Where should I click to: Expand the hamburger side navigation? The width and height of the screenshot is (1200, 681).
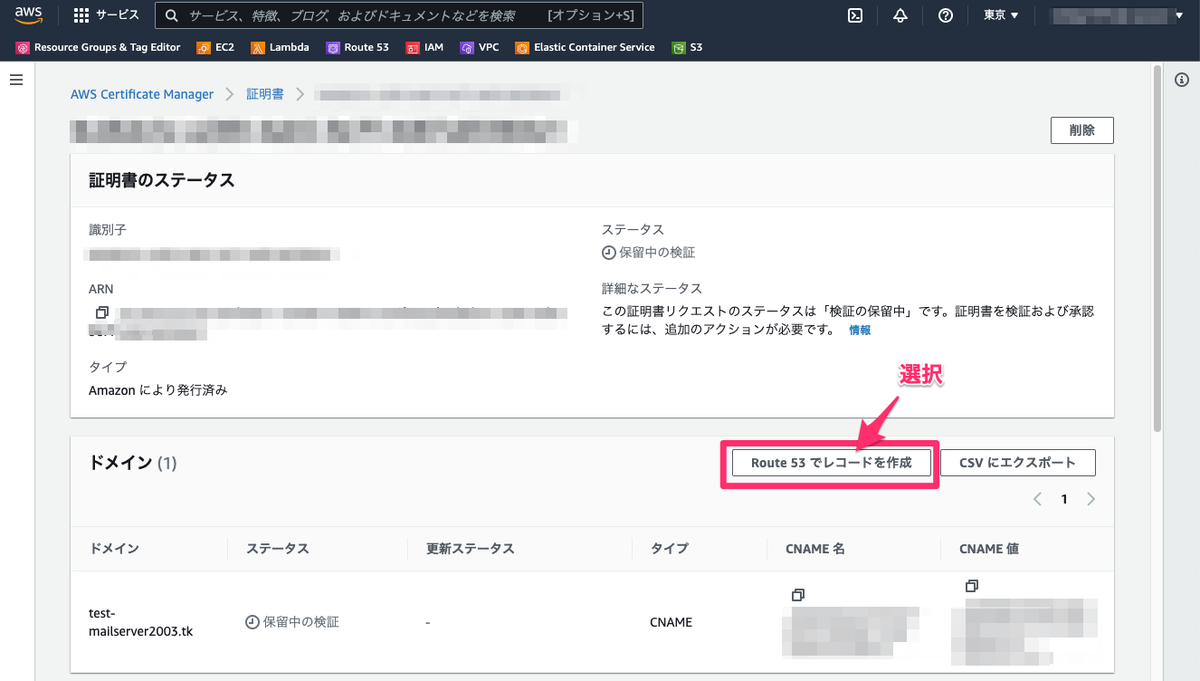(x=16, y=79)
